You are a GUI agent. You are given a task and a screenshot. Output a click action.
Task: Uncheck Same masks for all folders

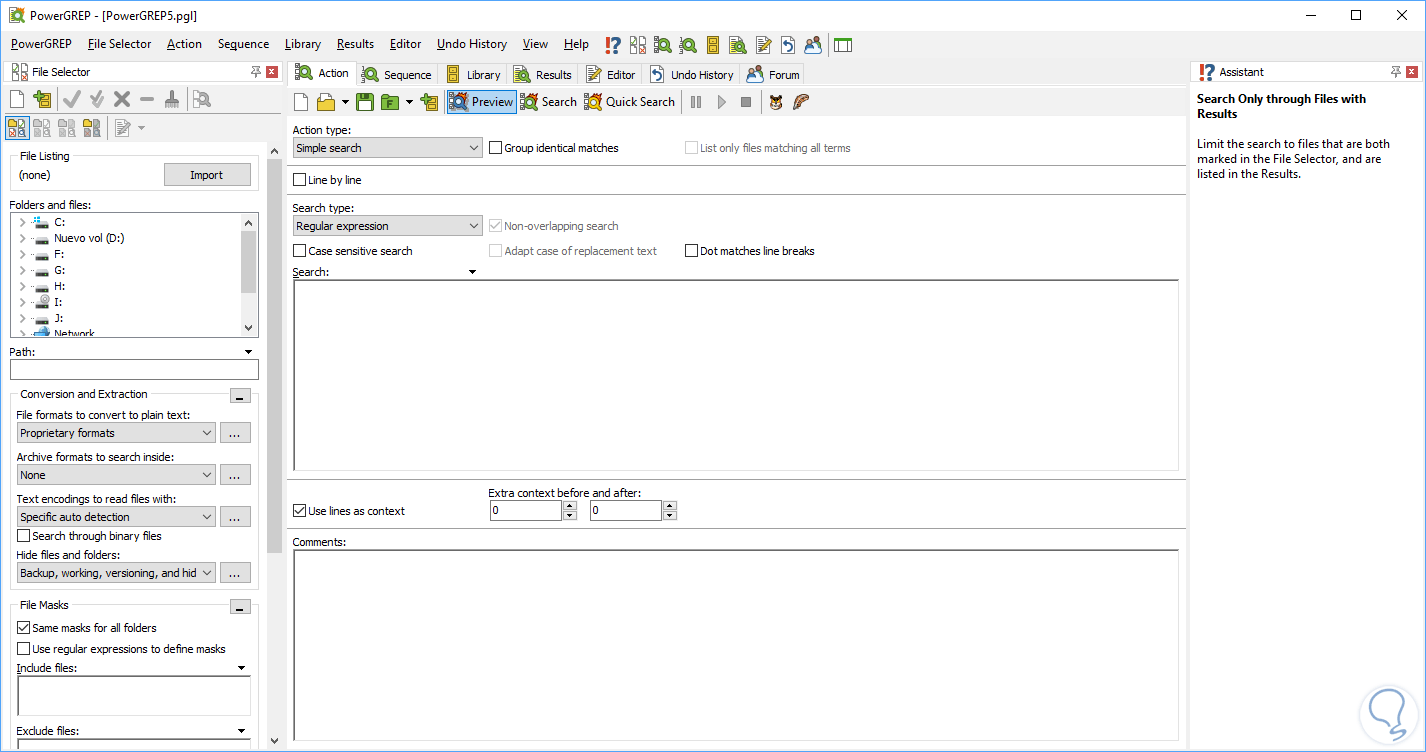tap(24, 628)
